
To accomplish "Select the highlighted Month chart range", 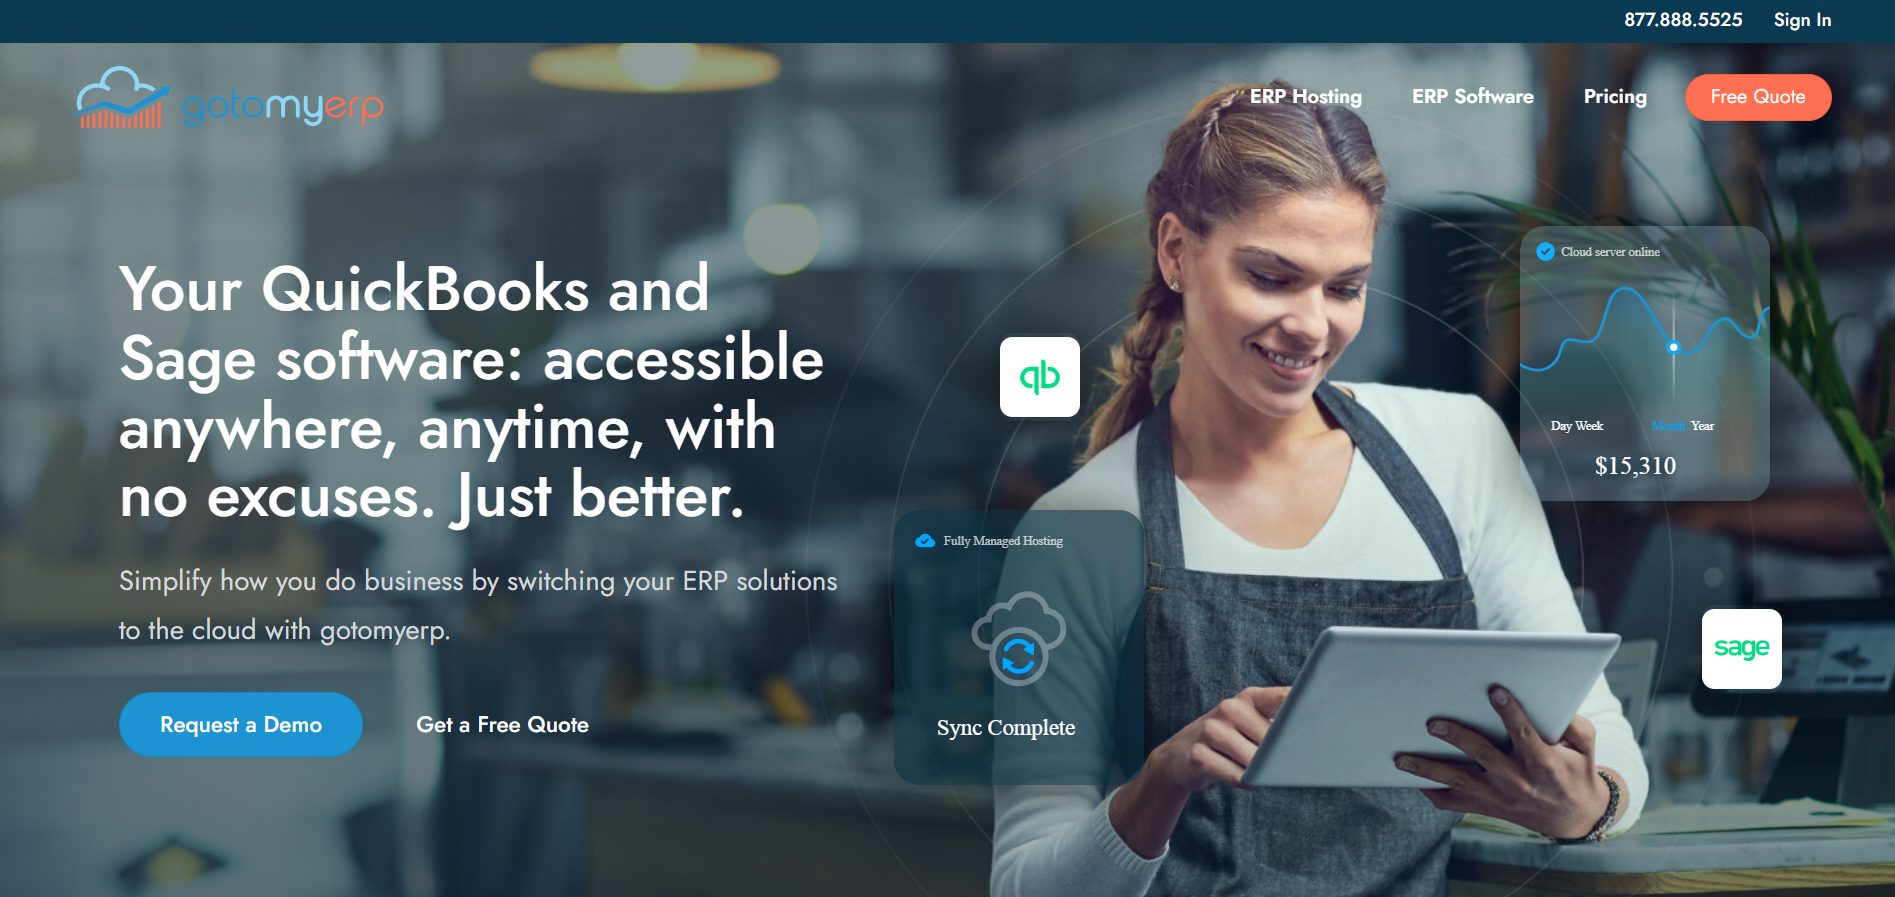I will point(1667,426).
